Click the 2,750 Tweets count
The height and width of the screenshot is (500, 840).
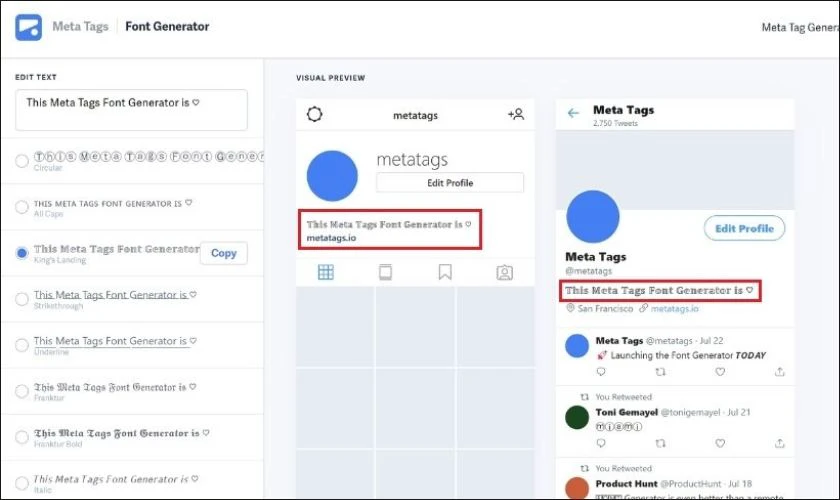coord(615,123)
